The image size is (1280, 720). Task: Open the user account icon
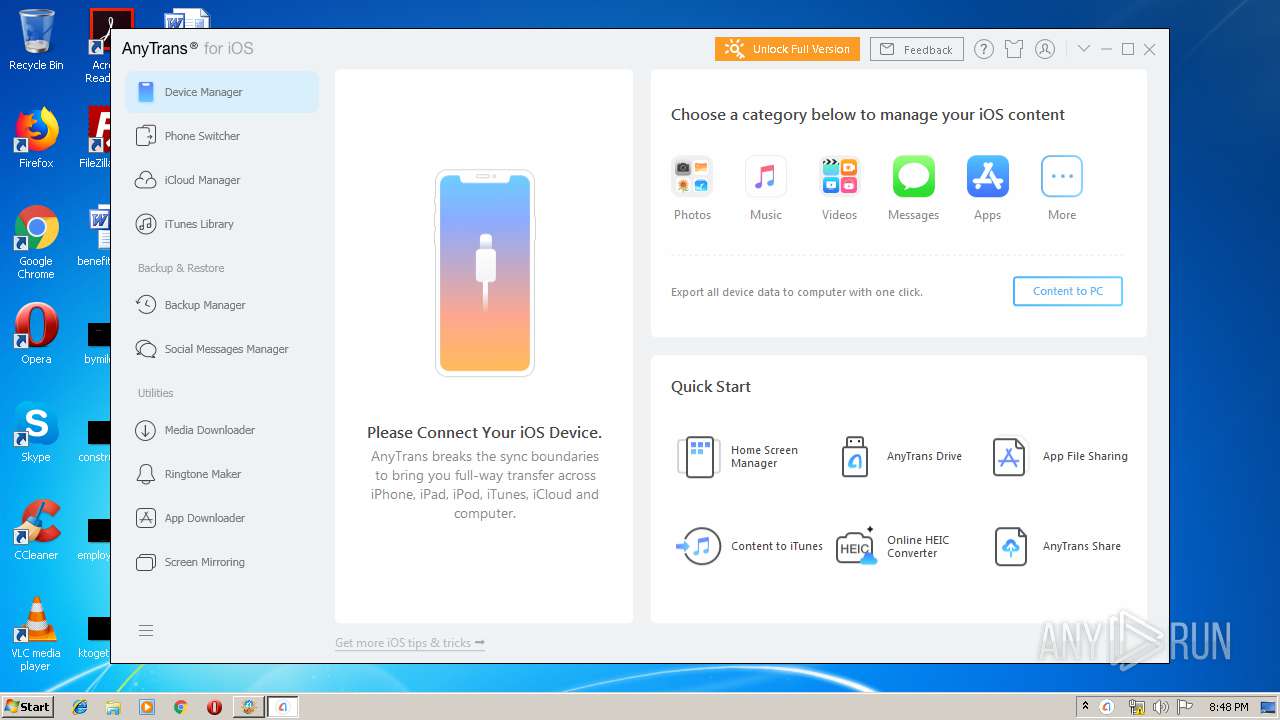click(1045, 49)
